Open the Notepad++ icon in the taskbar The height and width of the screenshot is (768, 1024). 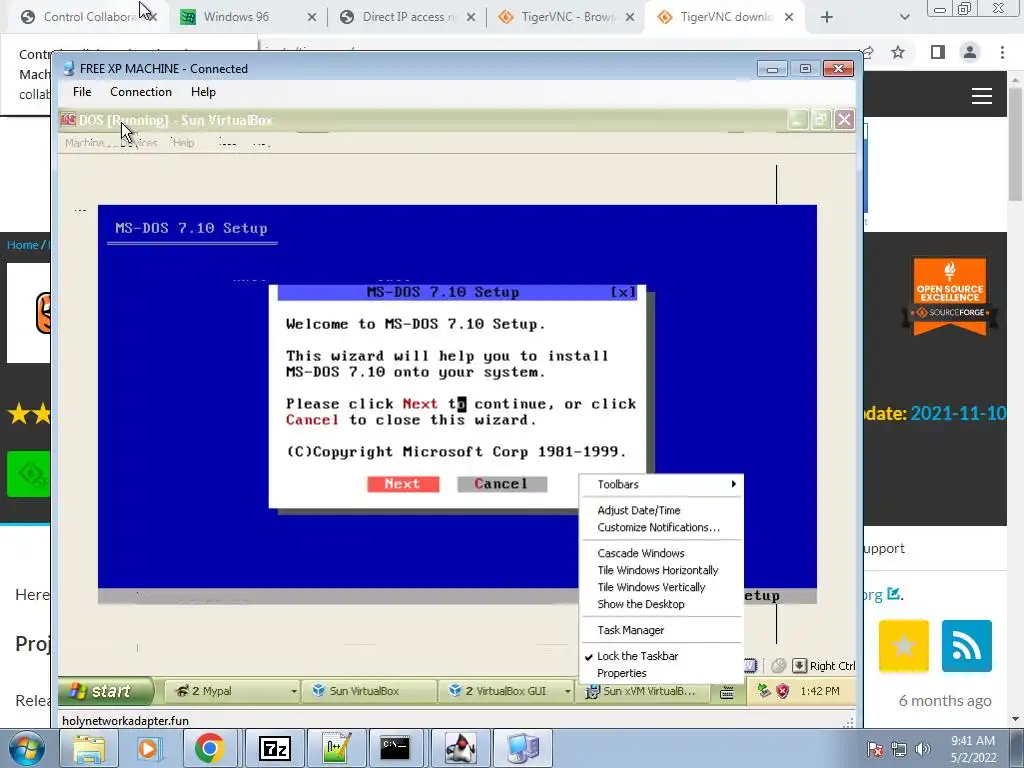[337, 748]
